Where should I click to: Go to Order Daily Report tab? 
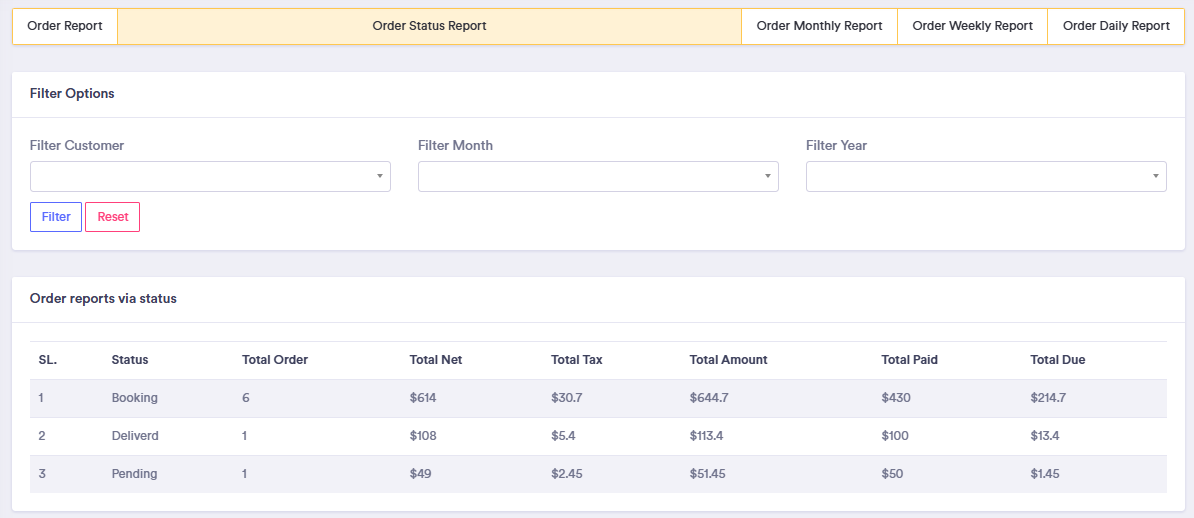click(1116, 26)
